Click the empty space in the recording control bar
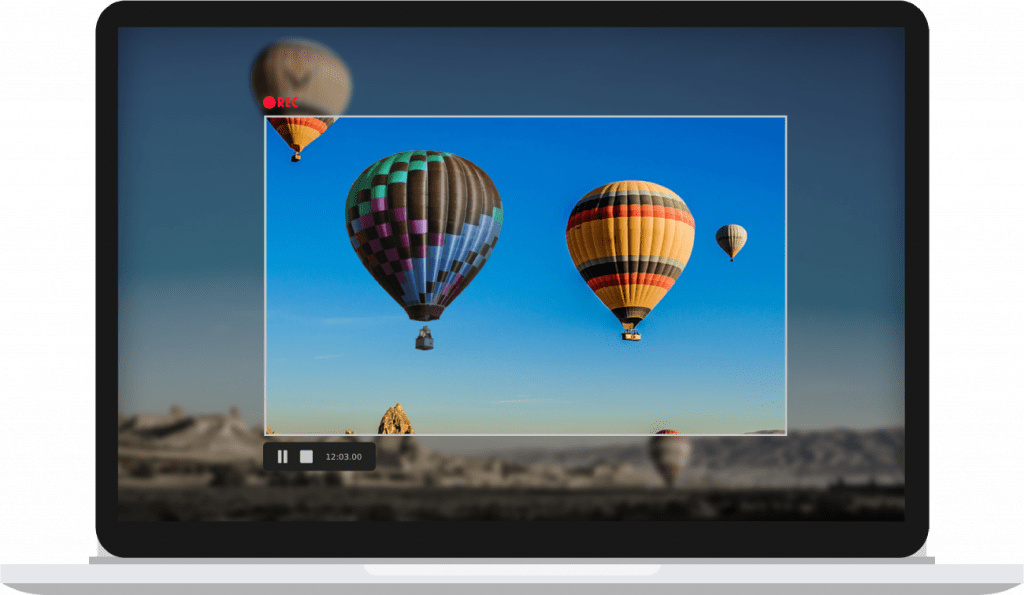 pos(369,457)
